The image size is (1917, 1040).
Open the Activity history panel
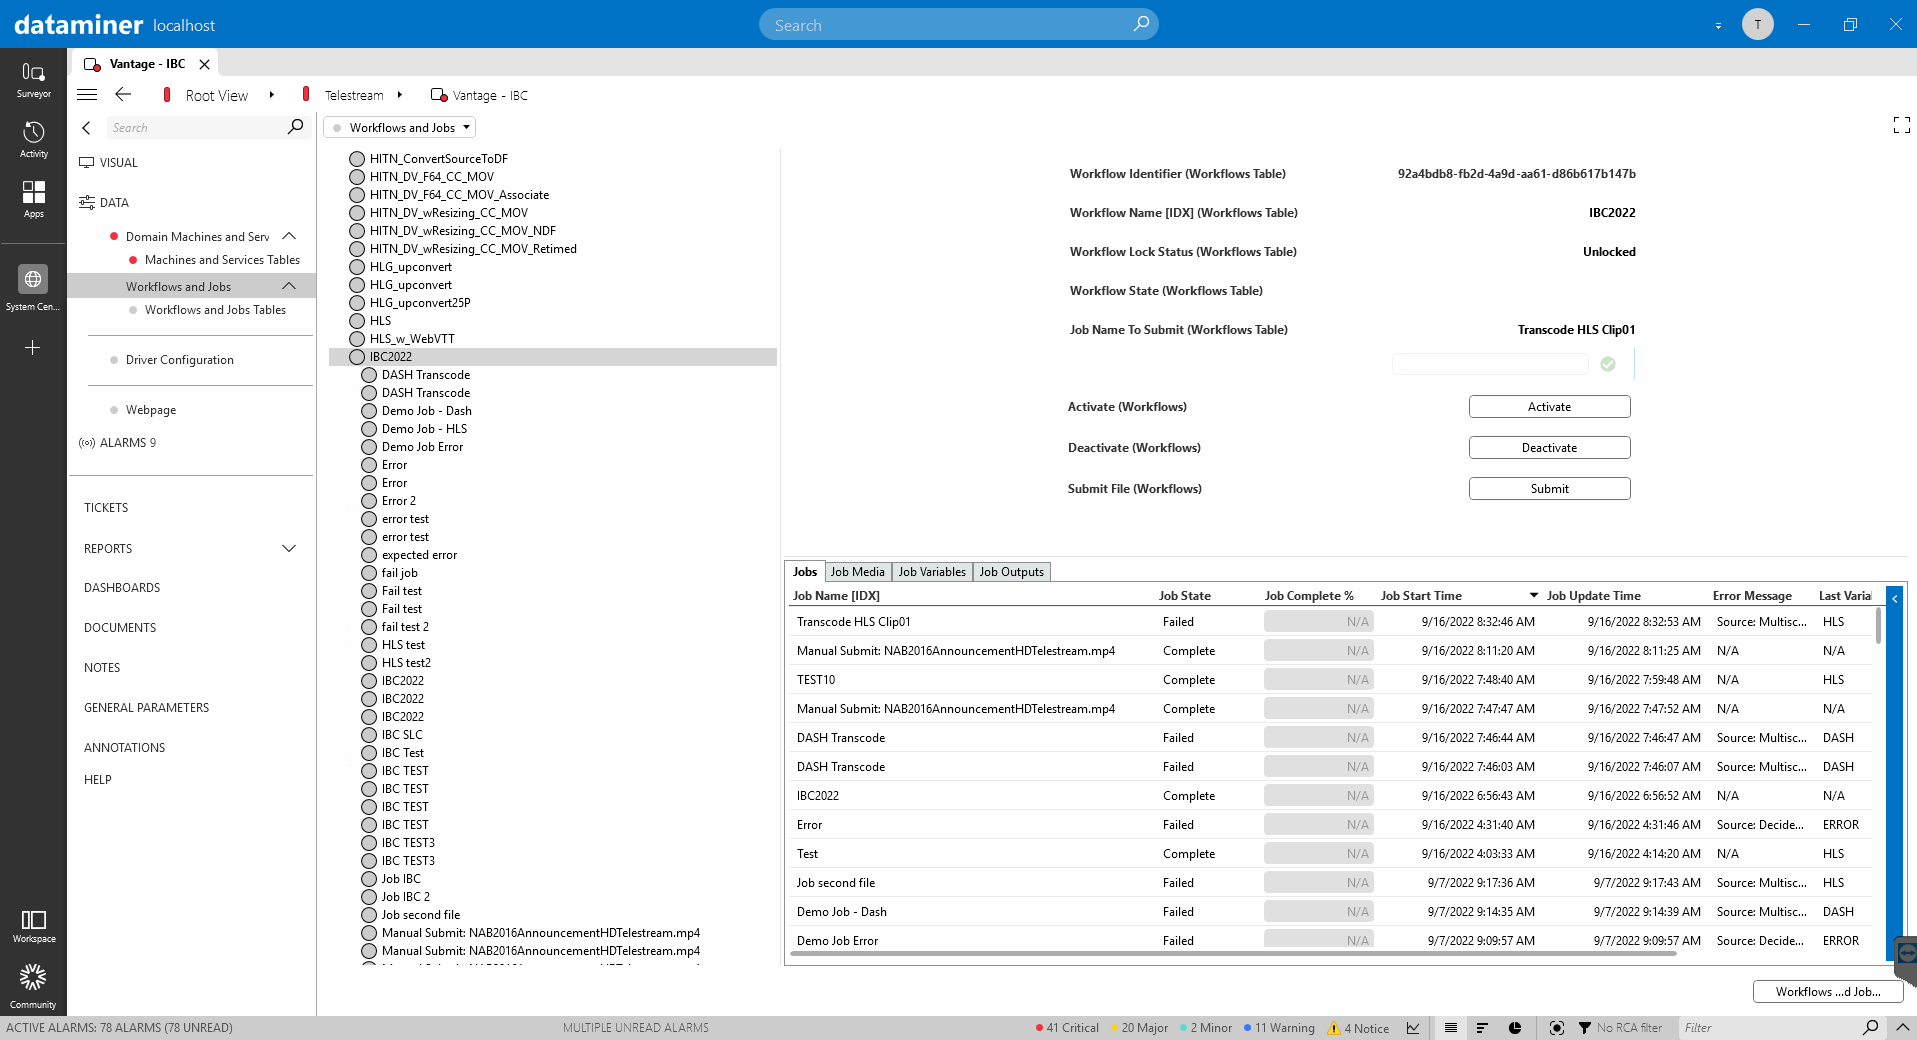(33, 140)
